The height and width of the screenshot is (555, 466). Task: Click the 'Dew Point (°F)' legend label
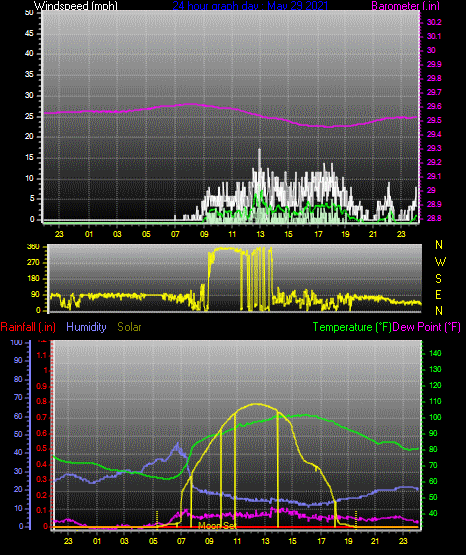(426, 327)
